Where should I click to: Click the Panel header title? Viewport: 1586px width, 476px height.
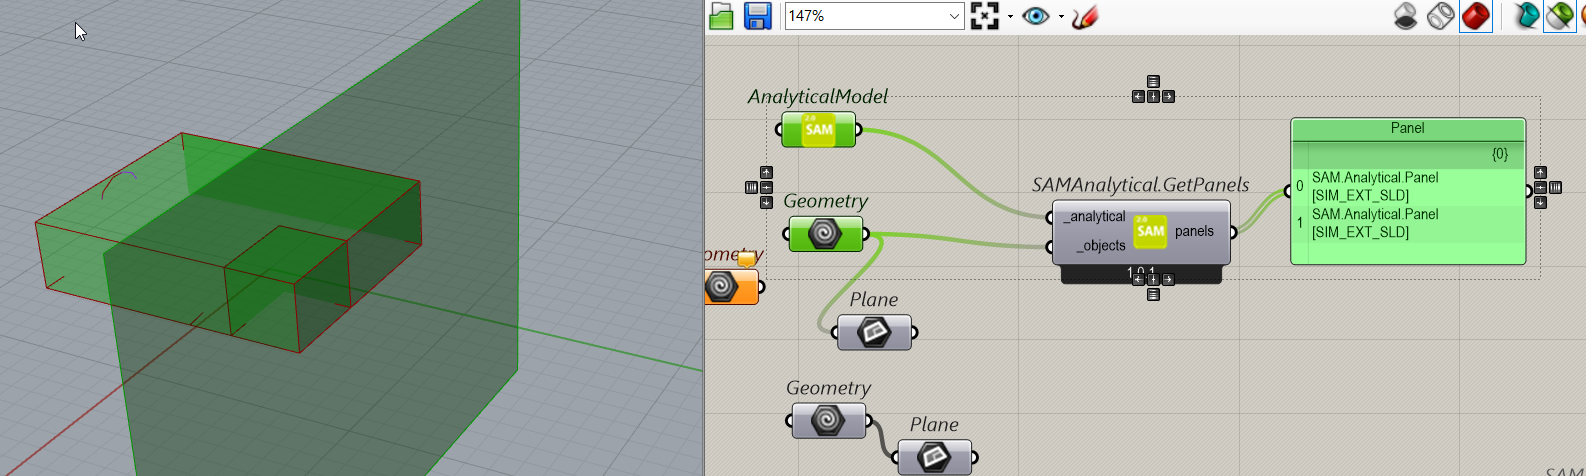click(1407, 128)
